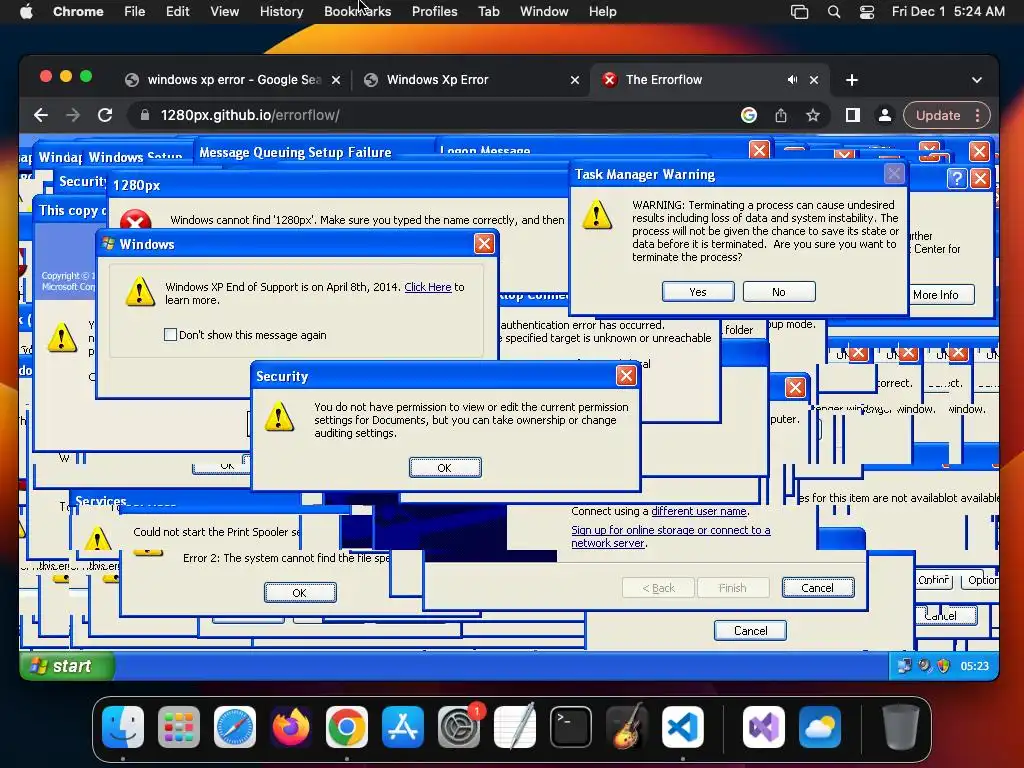Viewport: 1024px width, 768px height.
Task: Switch to the 'Windows Xp Error' tab
Action: point(472,80)
